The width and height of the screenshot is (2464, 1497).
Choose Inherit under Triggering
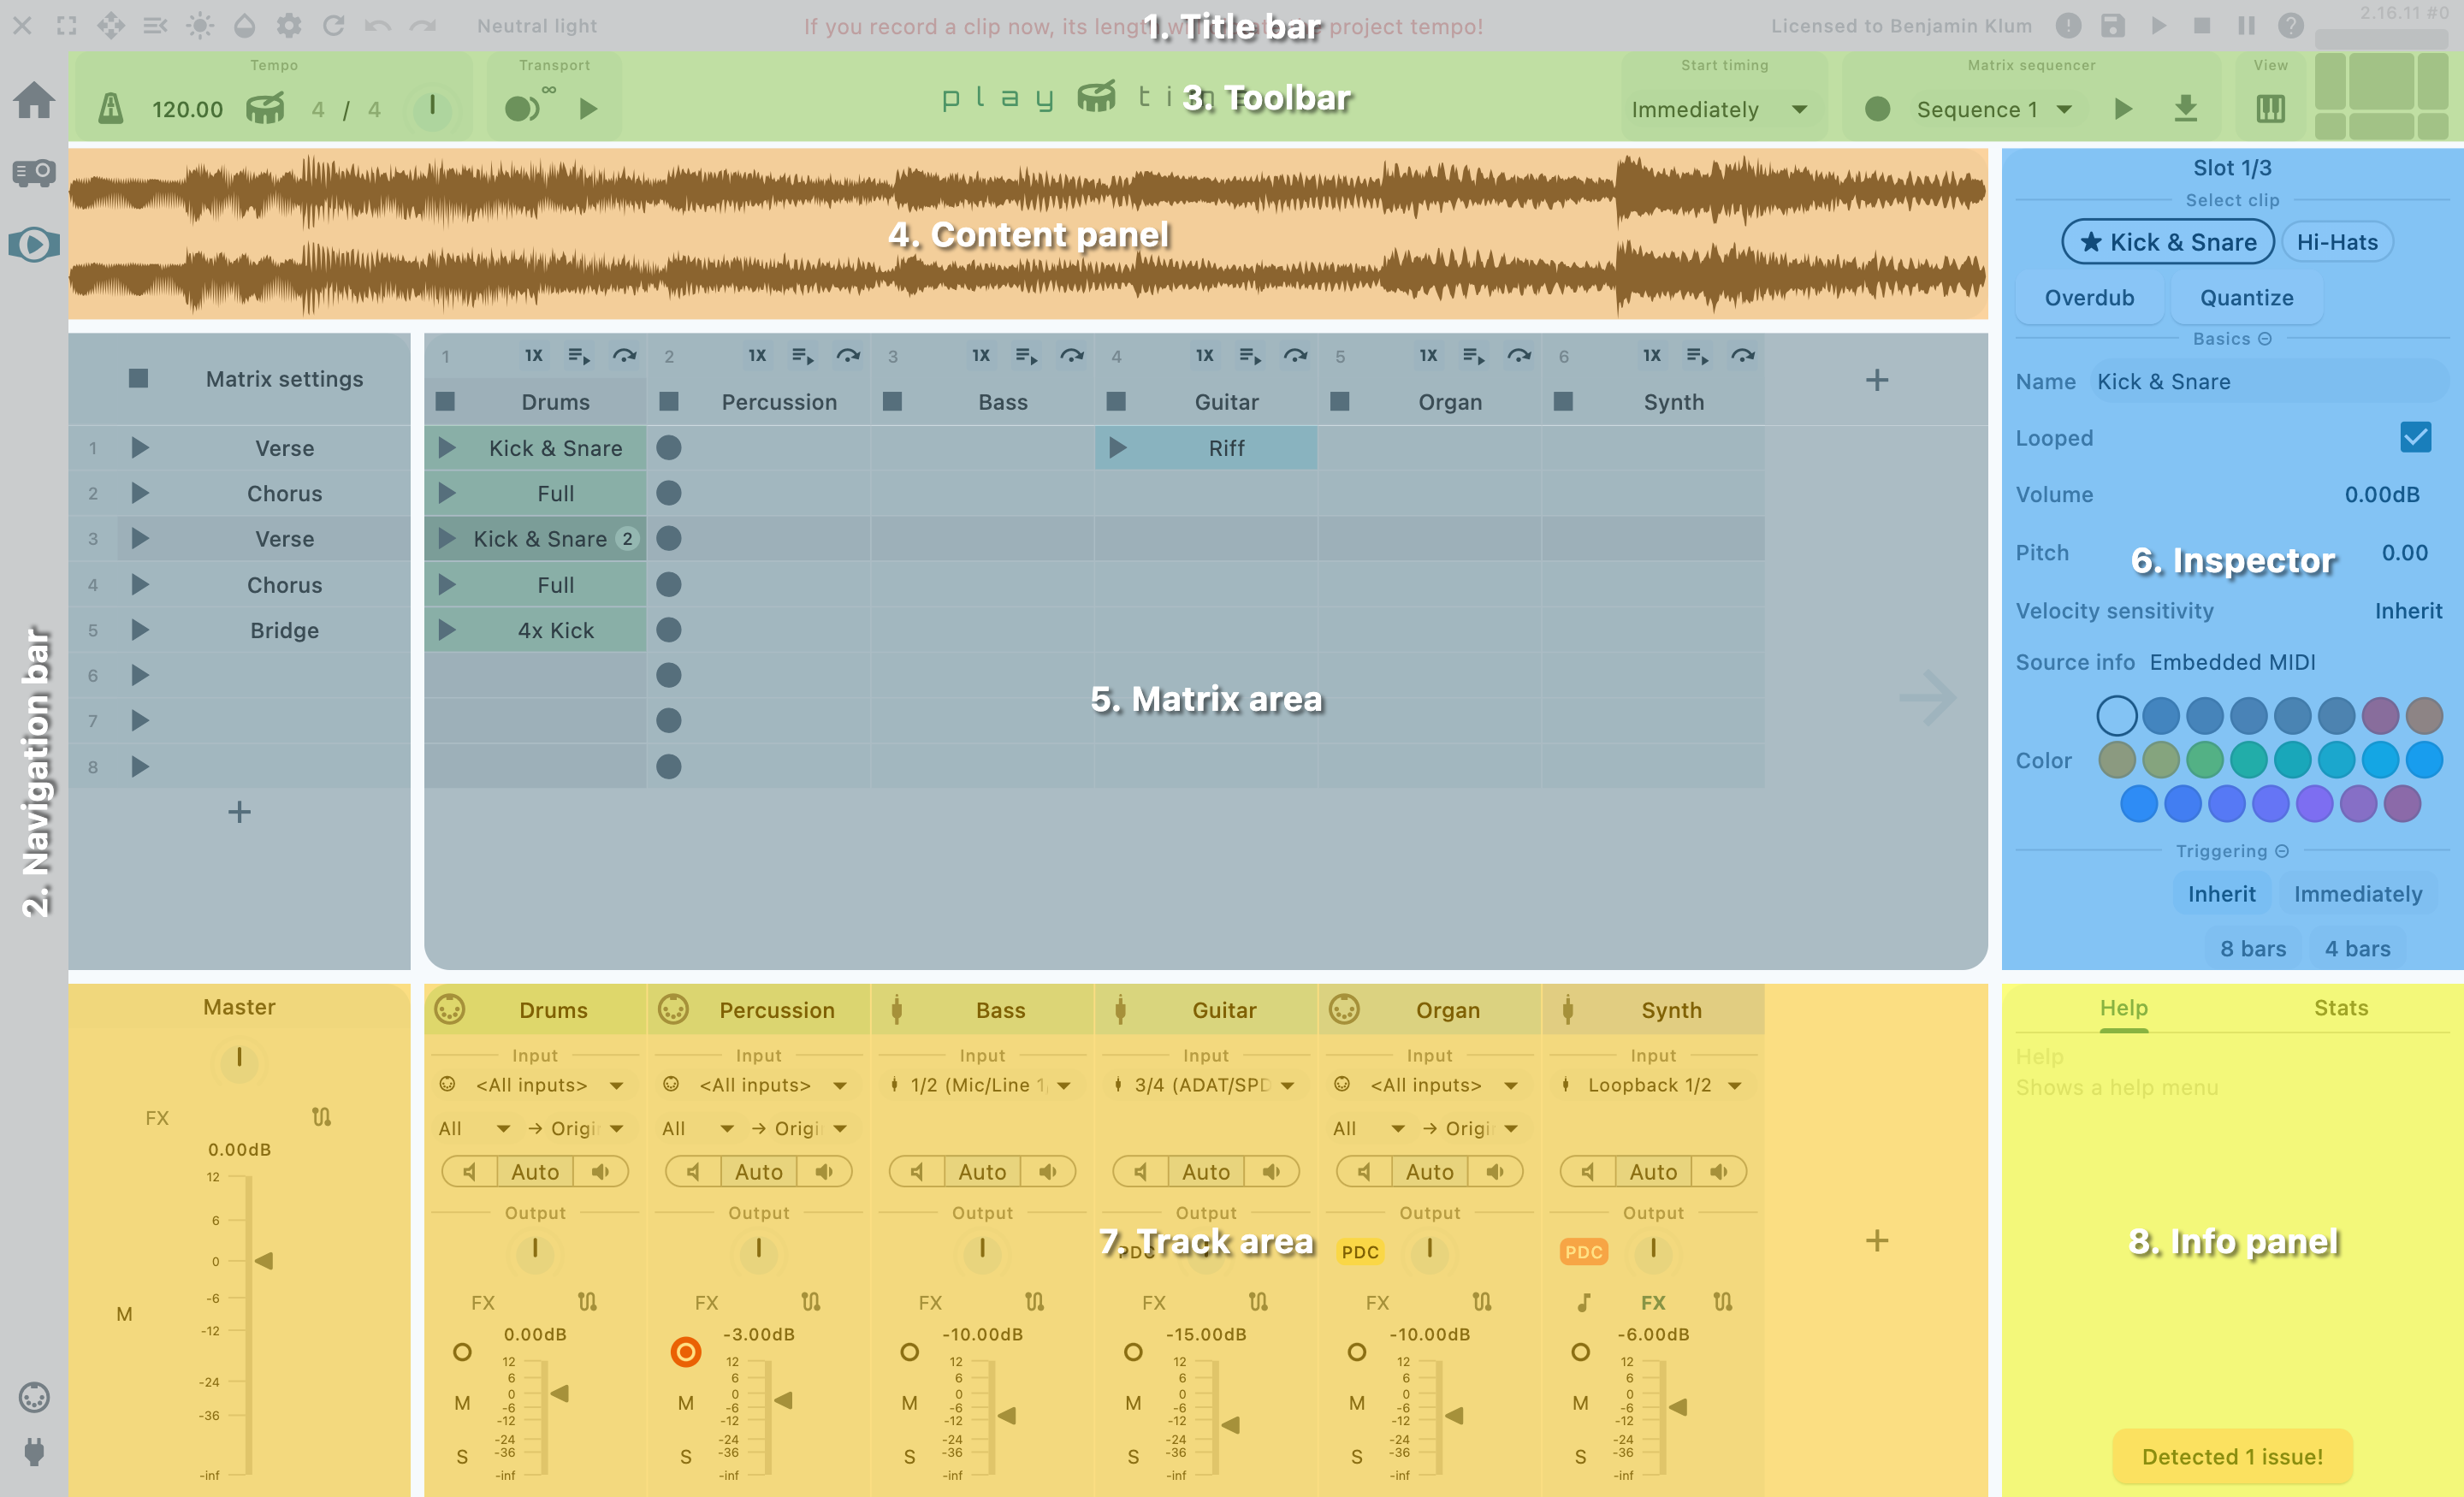pyautogui.click(x=2221, y=894)
